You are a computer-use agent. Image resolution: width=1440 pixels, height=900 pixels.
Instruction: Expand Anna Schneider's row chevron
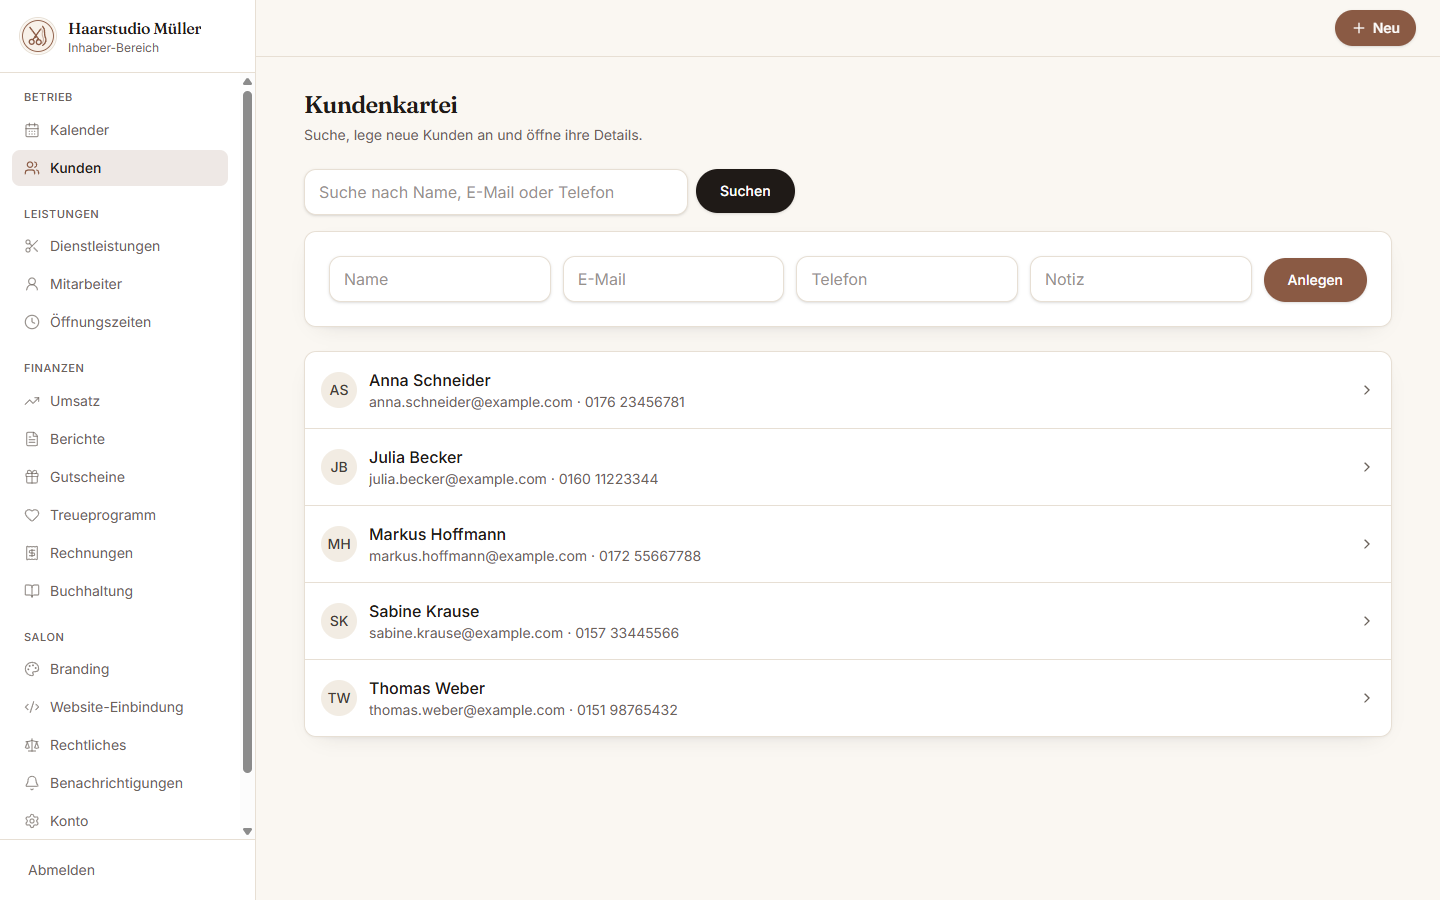pos(1367,390)
